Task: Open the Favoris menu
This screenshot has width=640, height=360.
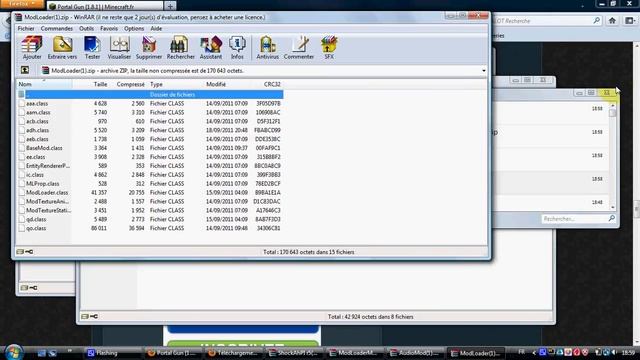Action: point(109,29)
